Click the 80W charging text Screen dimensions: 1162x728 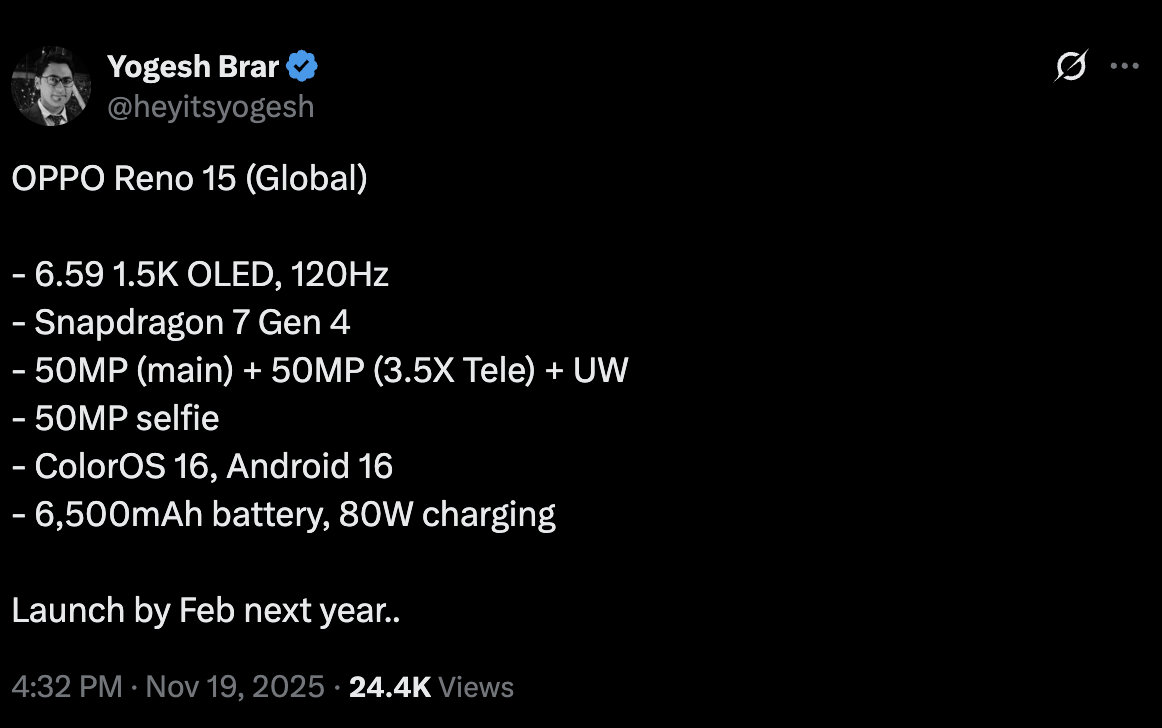point(447,514)
